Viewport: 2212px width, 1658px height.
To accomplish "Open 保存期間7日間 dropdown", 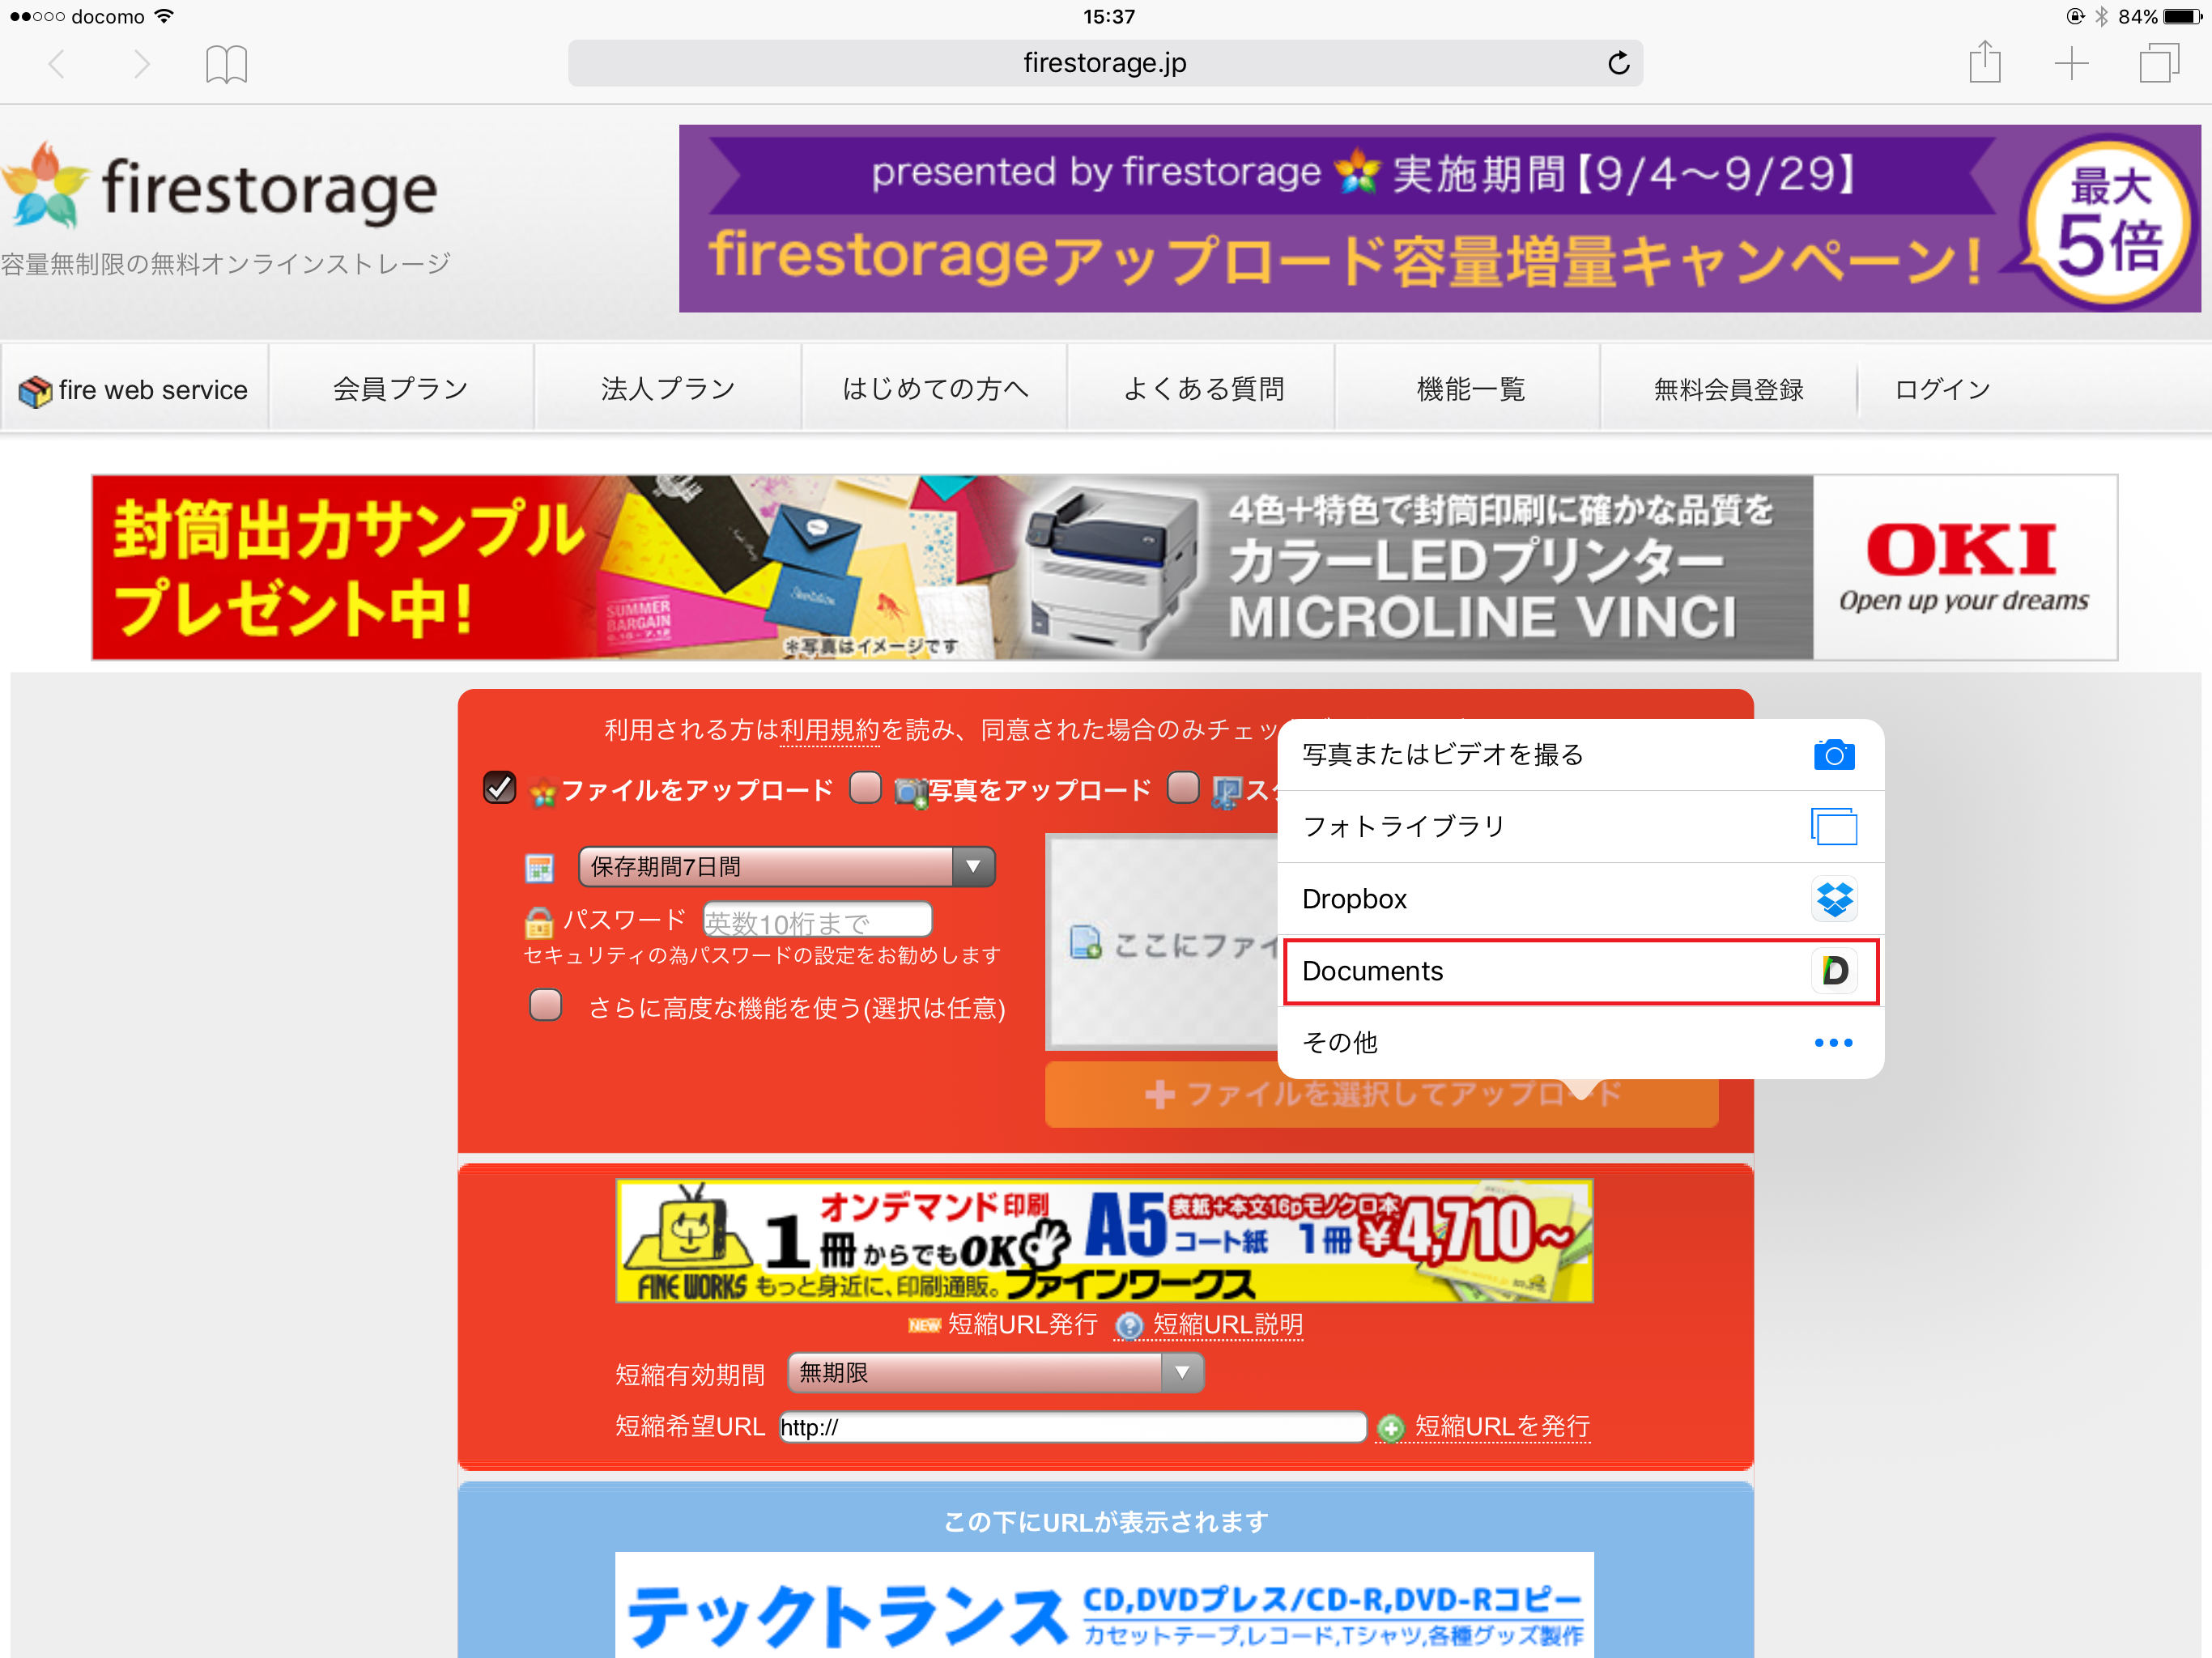I will coord(786,867).
